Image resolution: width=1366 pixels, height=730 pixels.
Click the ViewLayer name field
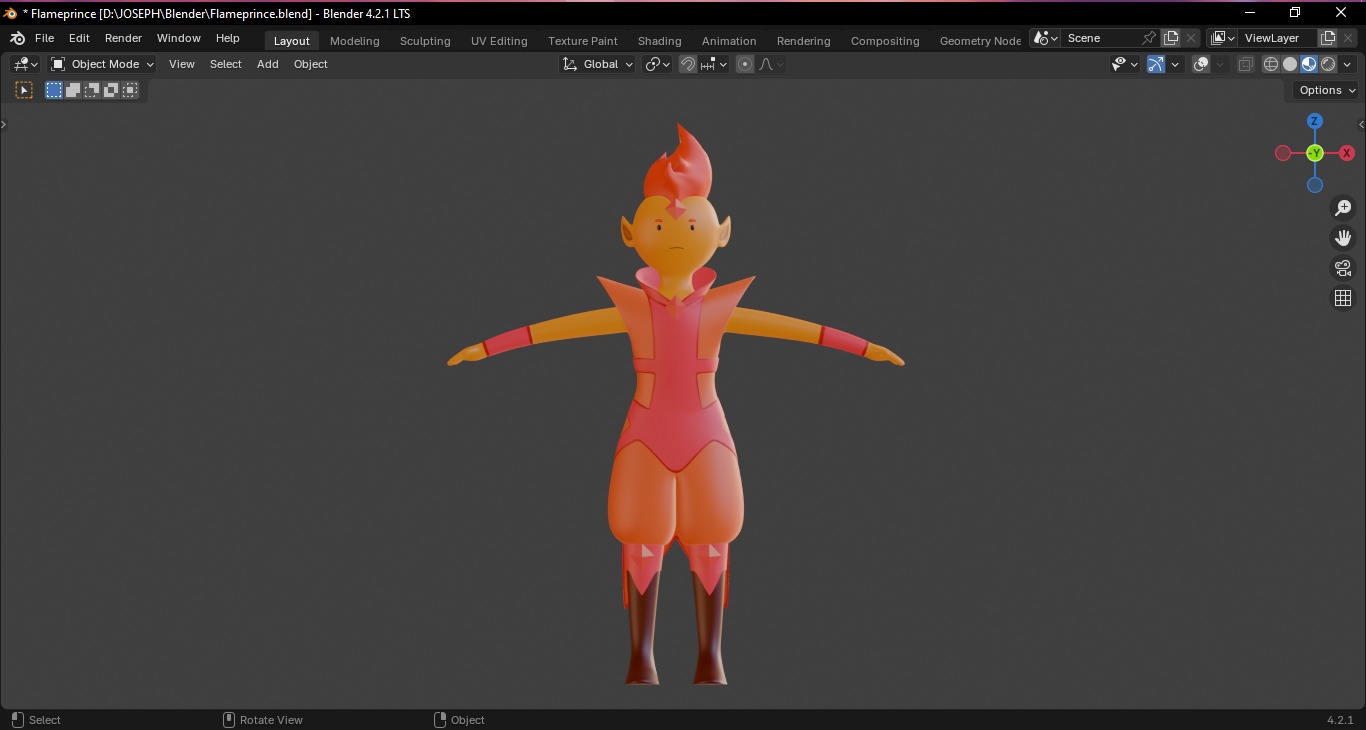(1277, 38)
